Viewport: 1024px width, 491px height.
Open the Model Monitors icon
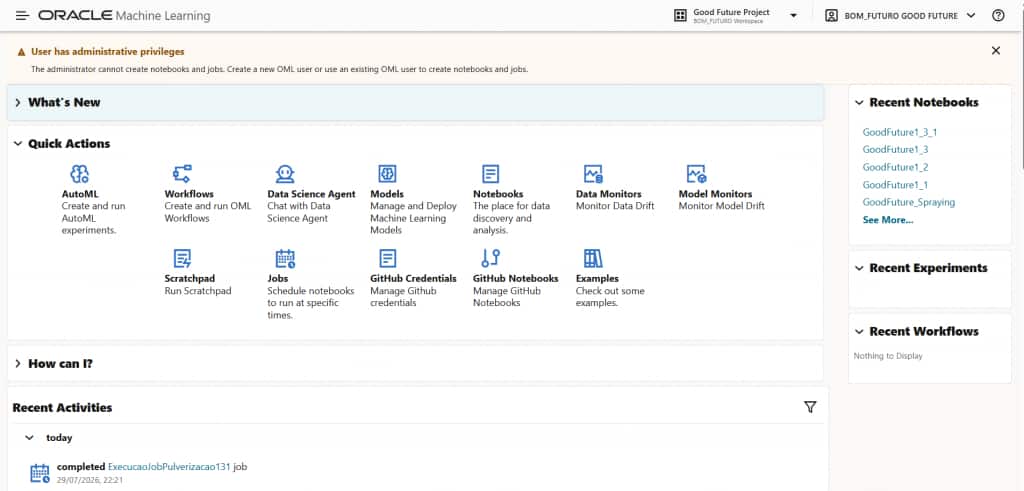696,174
